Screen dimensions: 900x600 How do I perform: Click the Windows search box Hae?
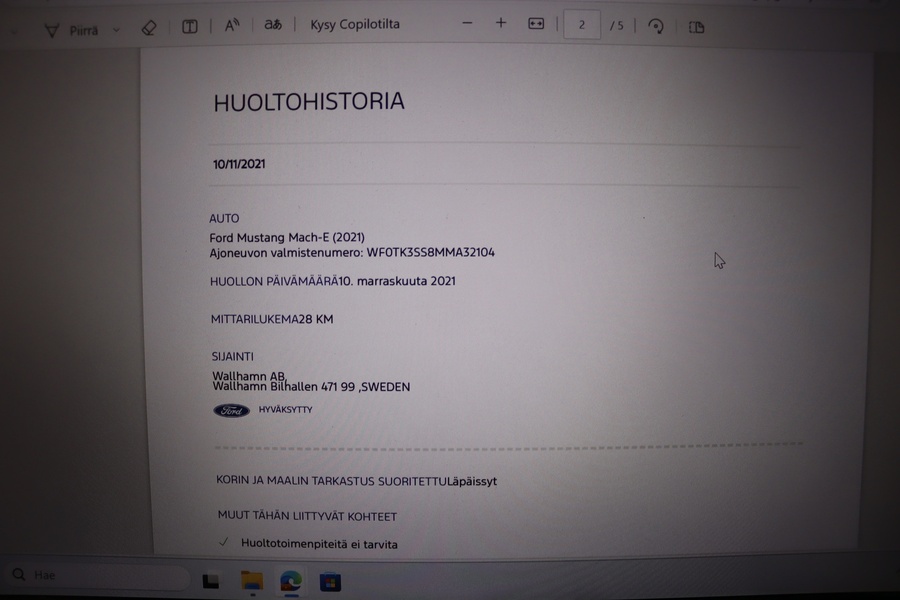[95, 576]
